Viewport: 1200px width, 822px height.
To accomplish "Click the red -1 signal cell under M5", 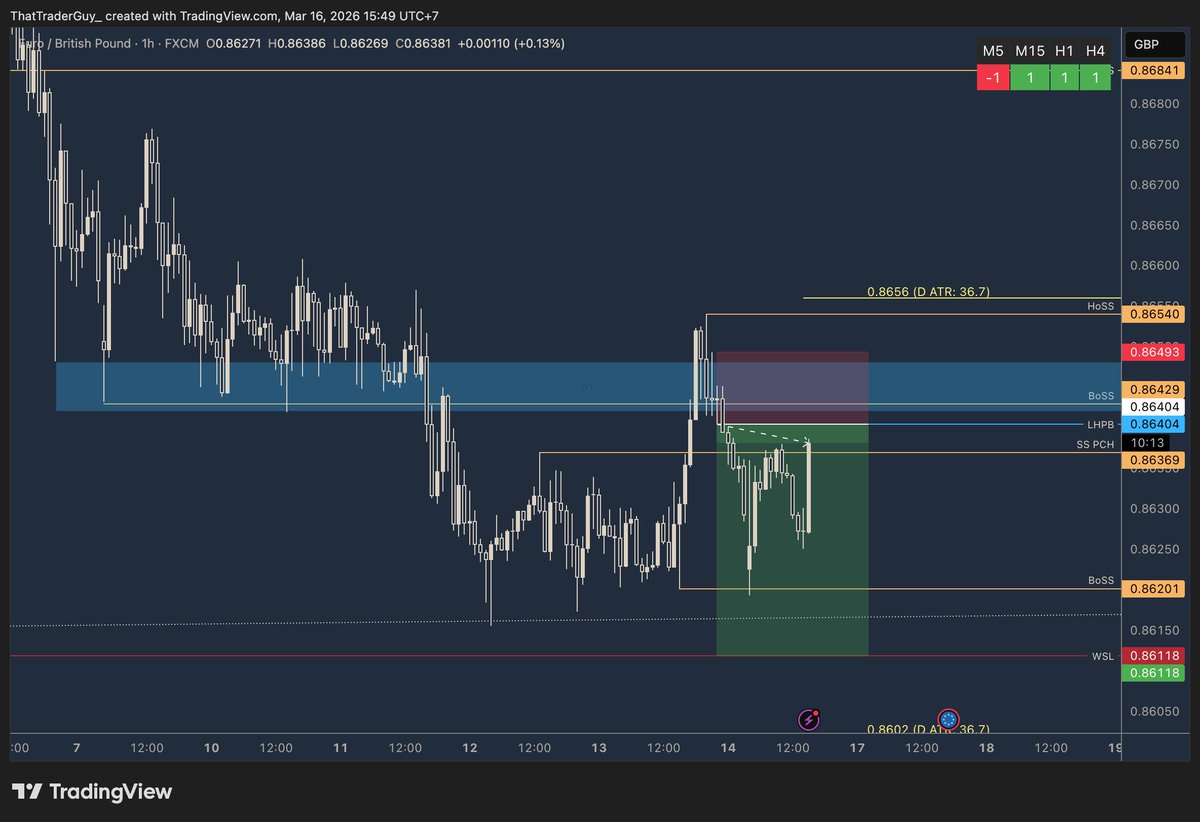I will point(992,77).
